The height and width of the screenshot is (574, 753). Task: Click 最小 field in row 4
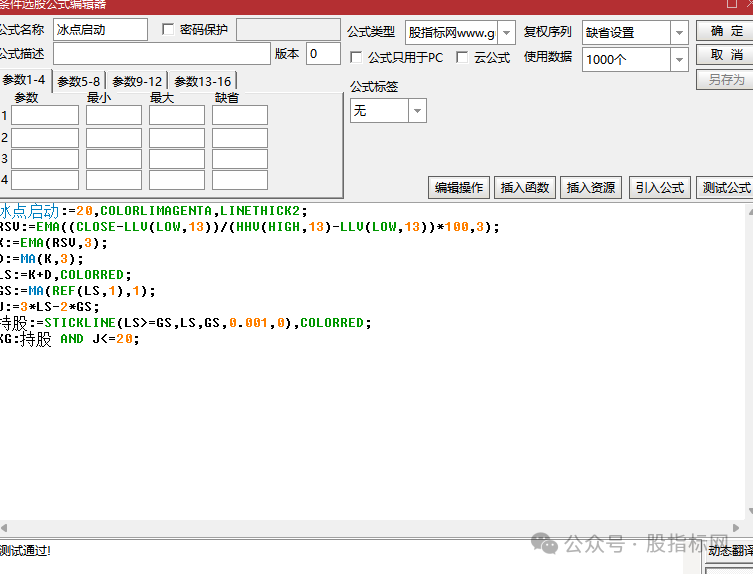[114, 180]
